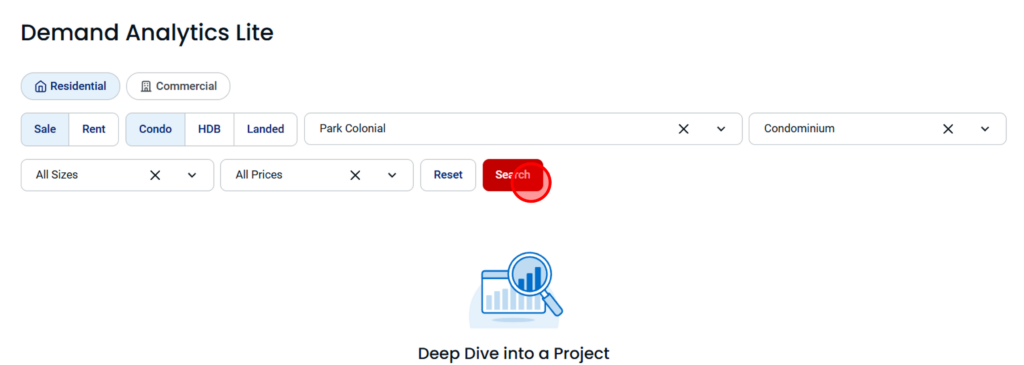This screenshot has width=1024, height=365.
Task: Select the Landed property type
Action: pos(265,129)
